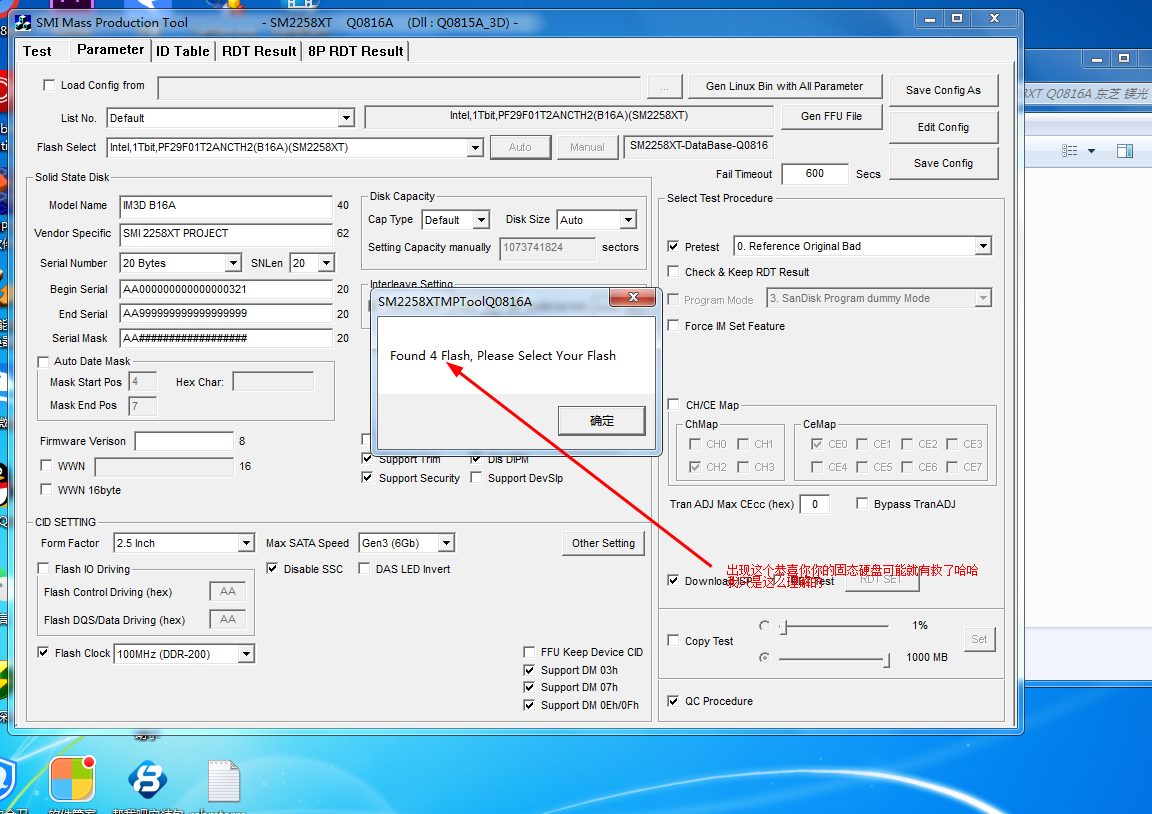This screenshot has width=1152, height=814.
Task: Focus the Vendor Specific field
Action: pos(226,234)
